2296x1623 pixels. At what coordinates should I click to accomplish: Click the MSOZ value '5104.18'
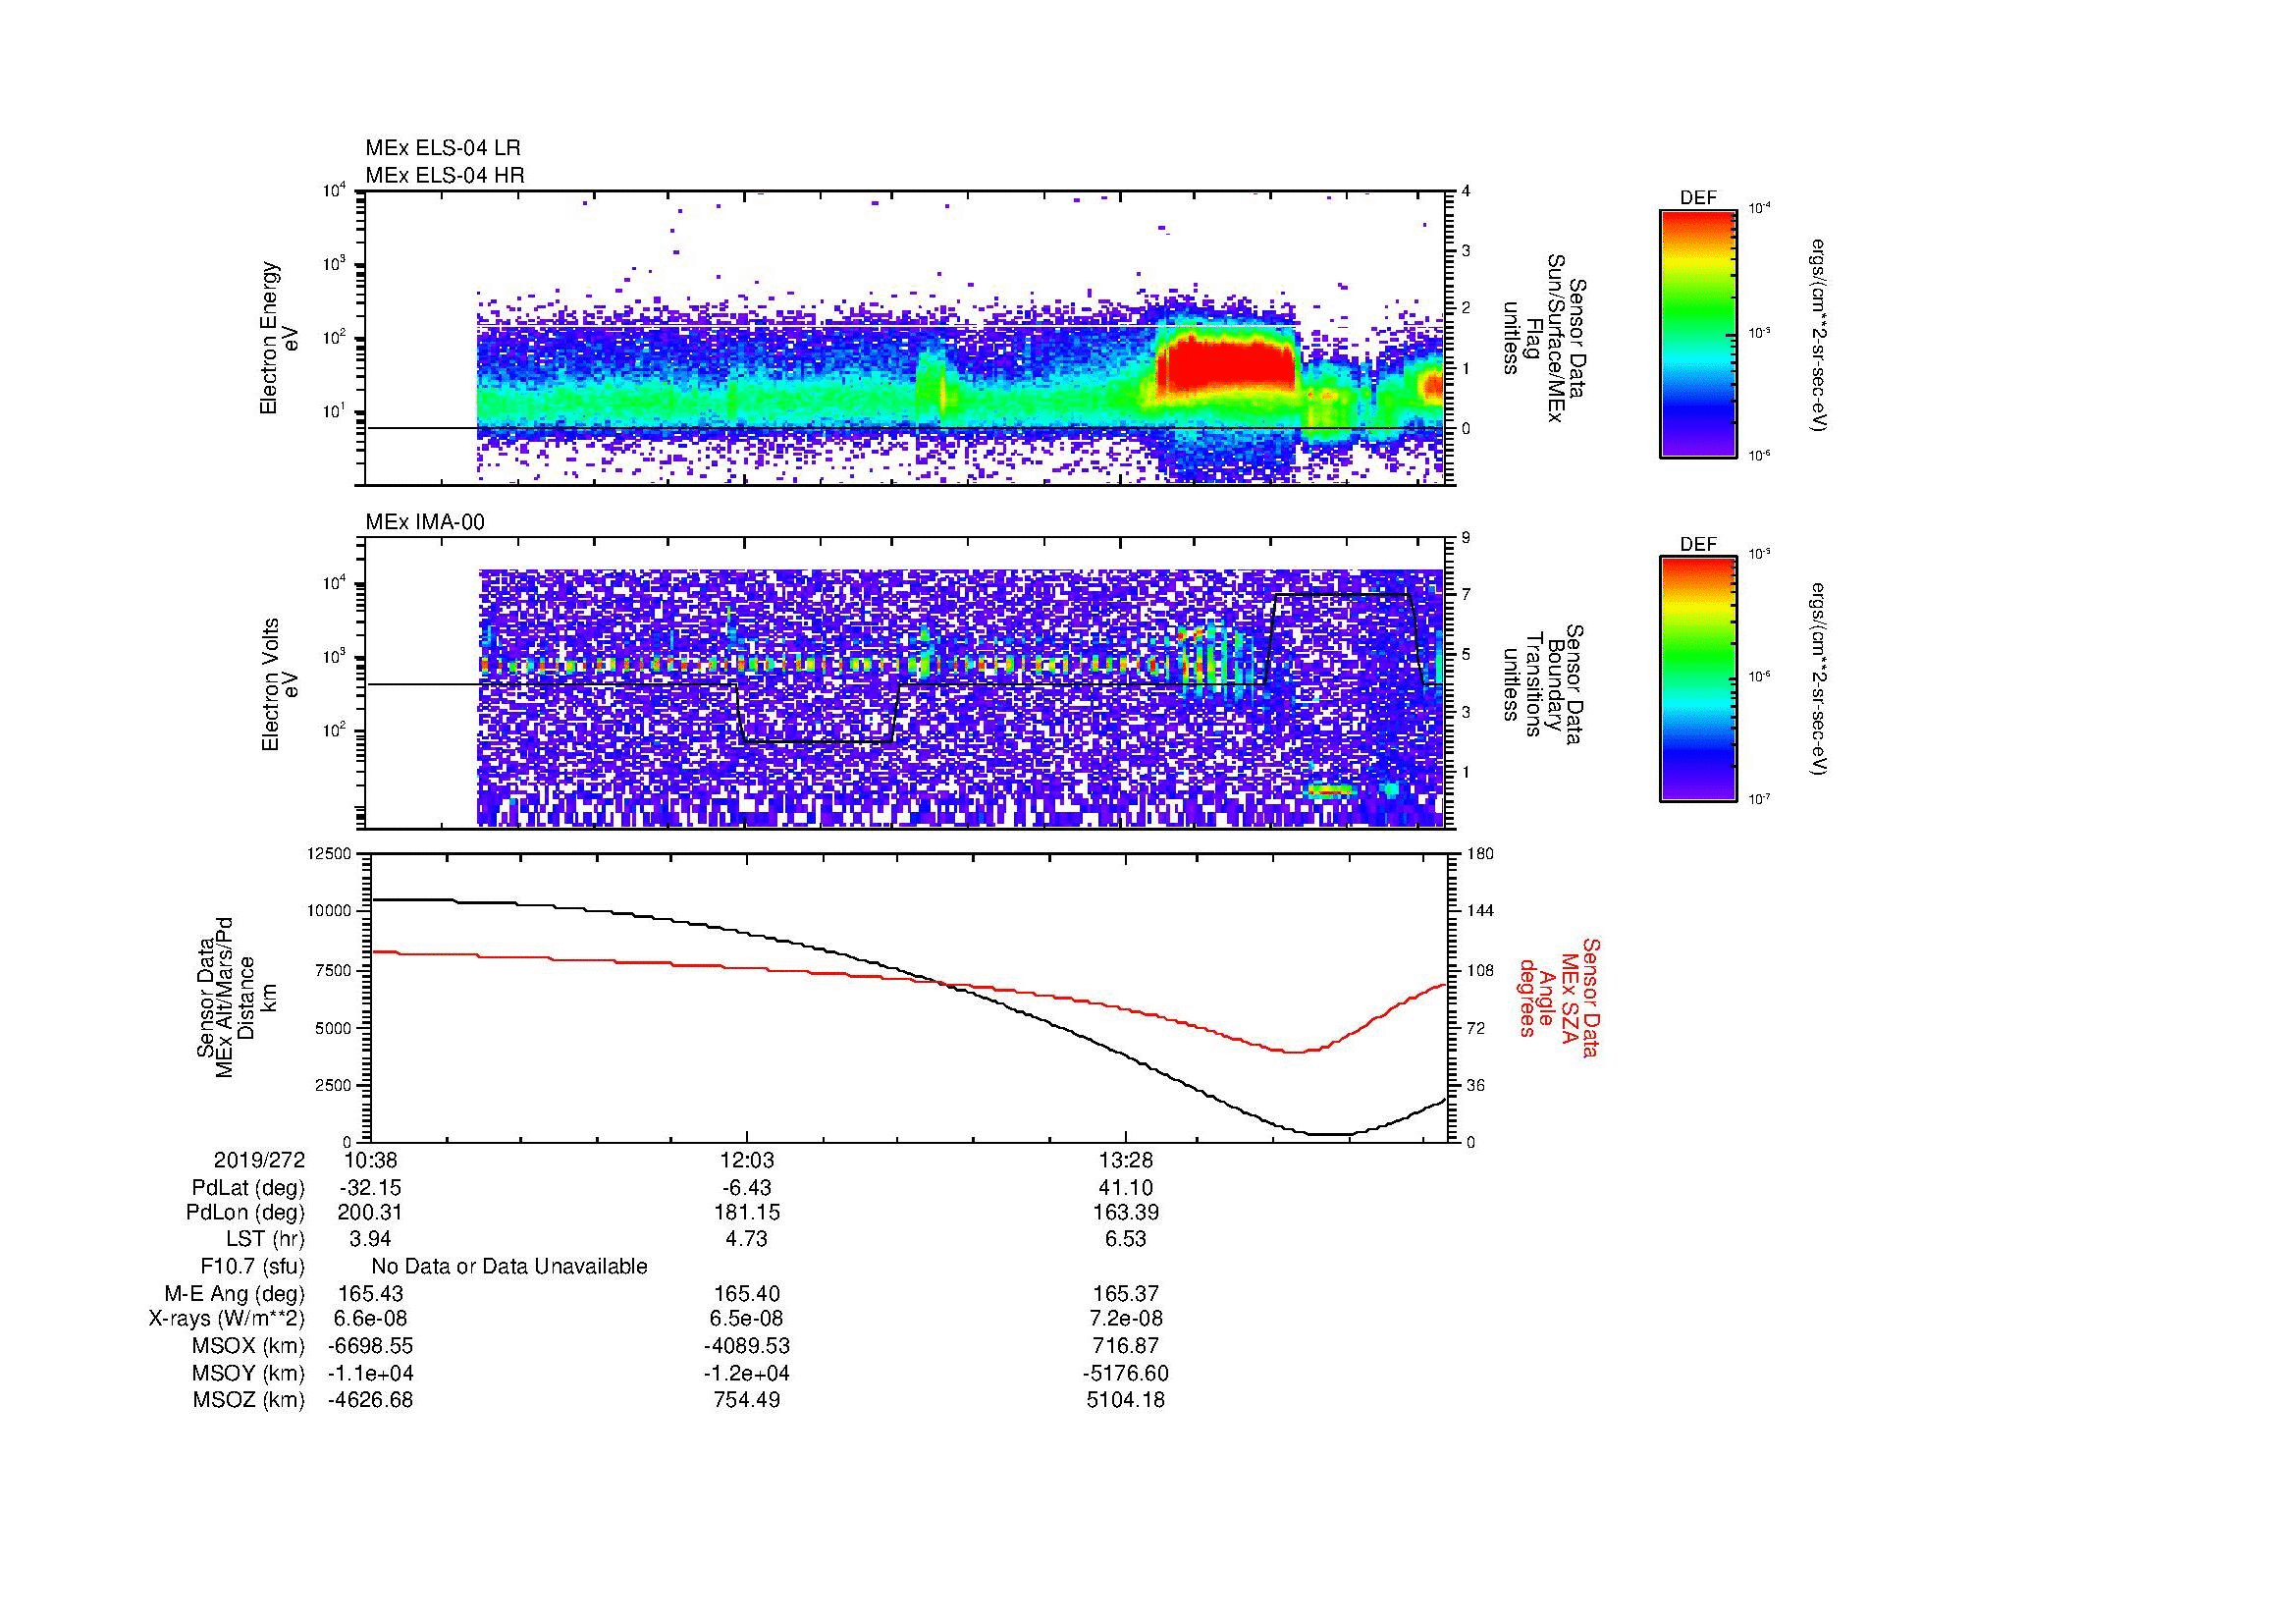click(x=1126, y=1400)
